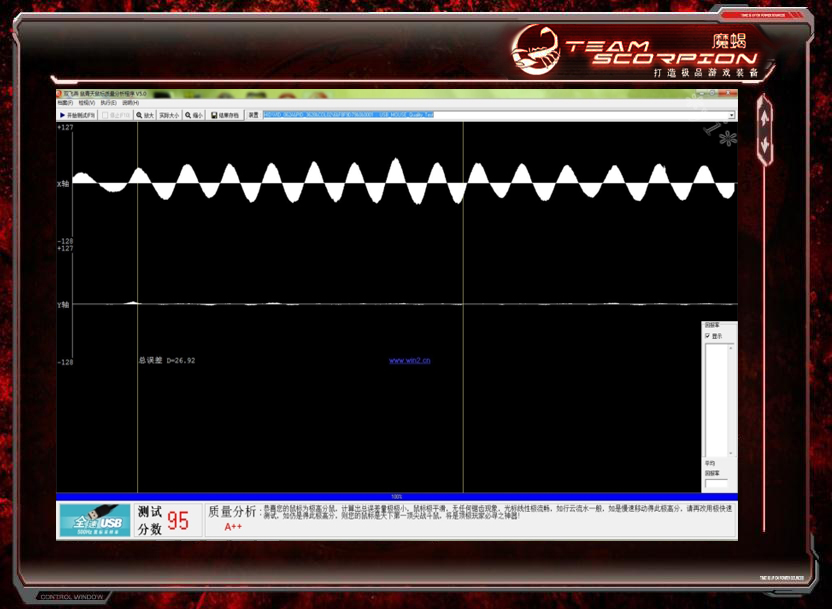The height and width of the screenshot is (609, 832).
Task: Open the first menu 档案(F)
Action: (x=65, y=103)
